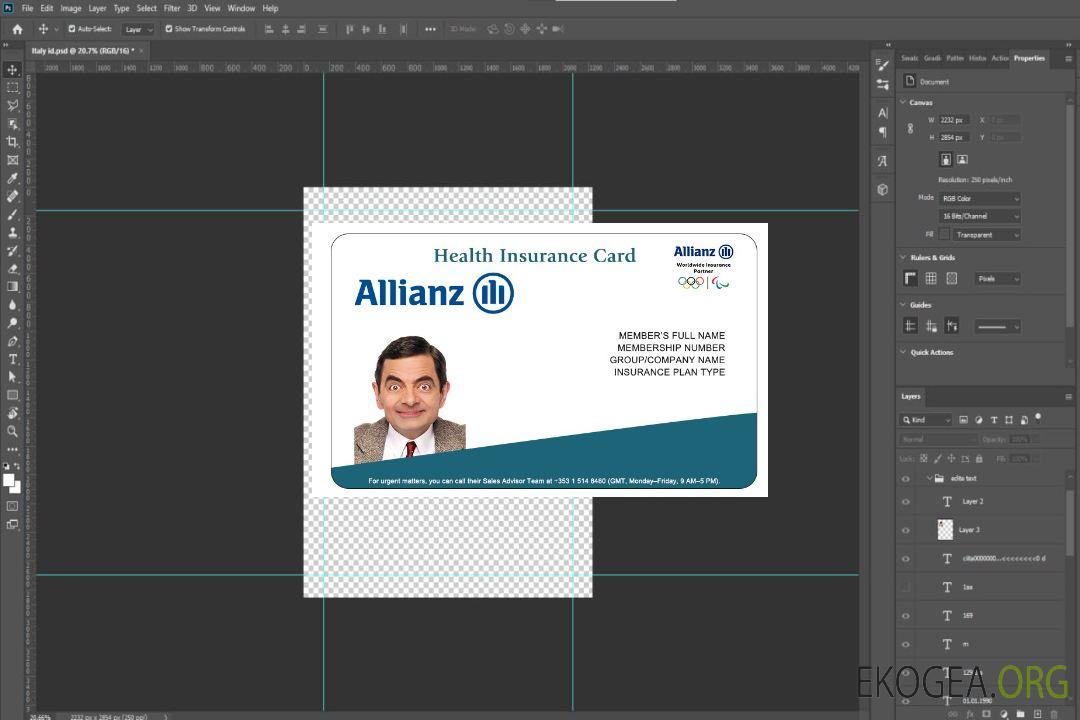
Task: Select the Brush tool
Action: pyautogui.click(x=12, y=214)
